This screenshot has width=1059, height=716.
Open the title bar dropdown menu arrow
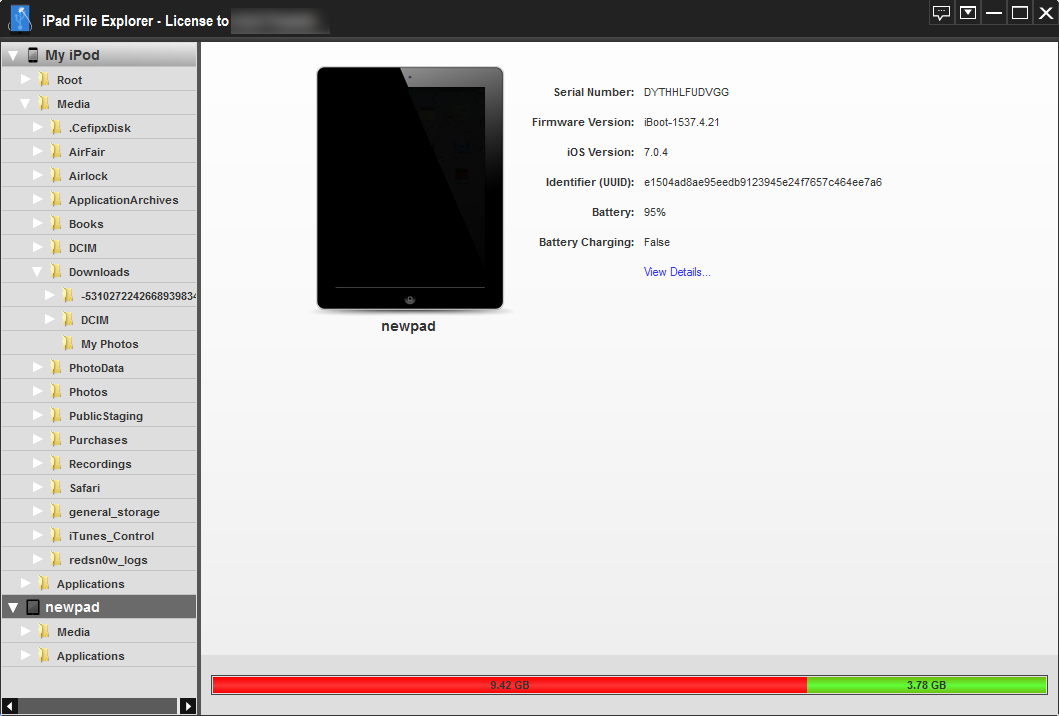(x=968, y=13)
